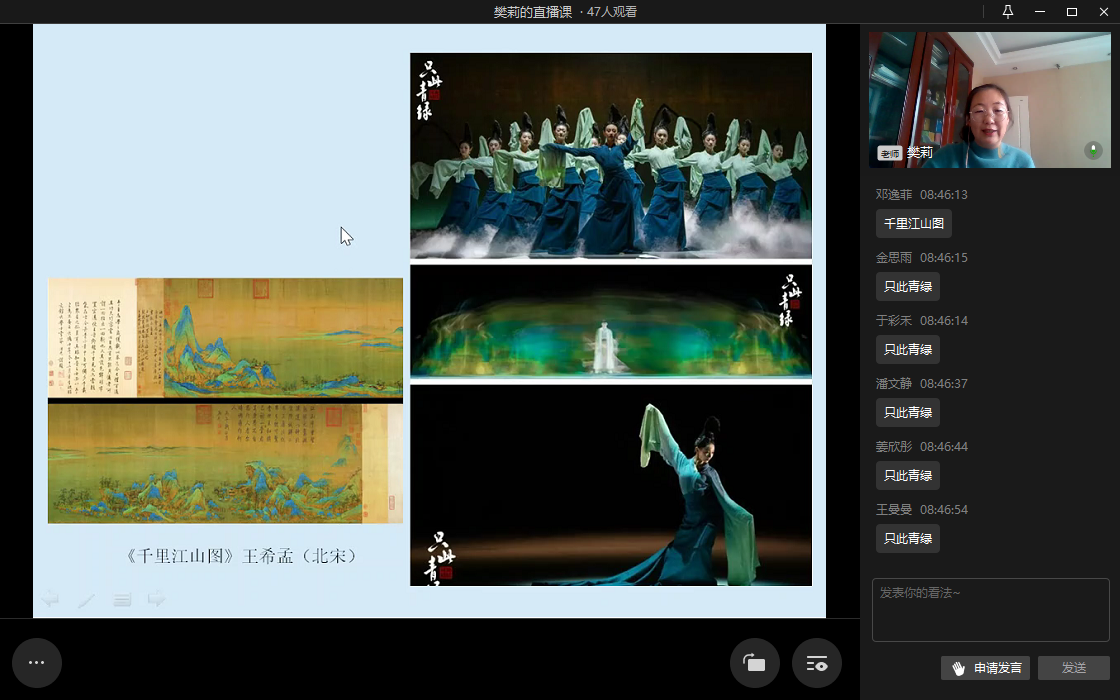The height and width of the screenshot is (700, 1120).
Task: Select the faint pen annotation tool on slide
Action: 86,599
